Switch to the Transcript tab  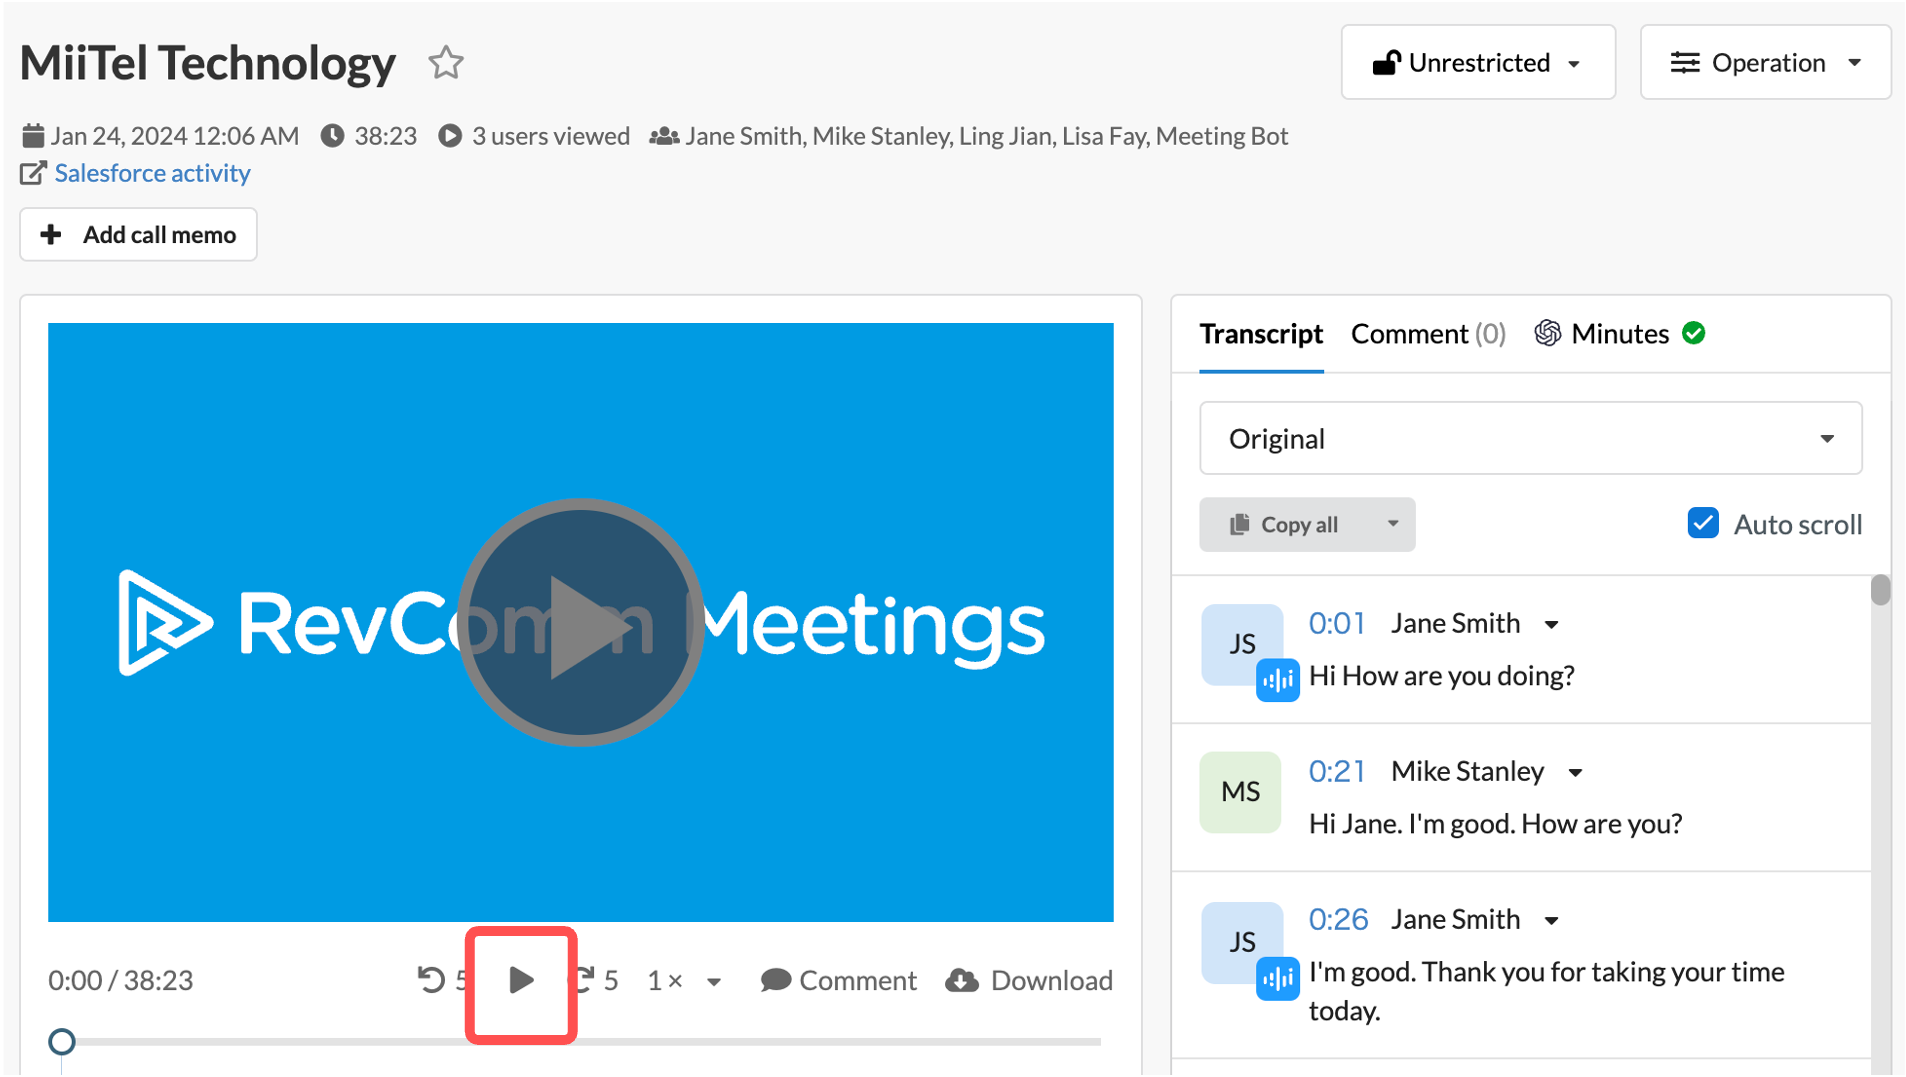[x=1261, y=334]
